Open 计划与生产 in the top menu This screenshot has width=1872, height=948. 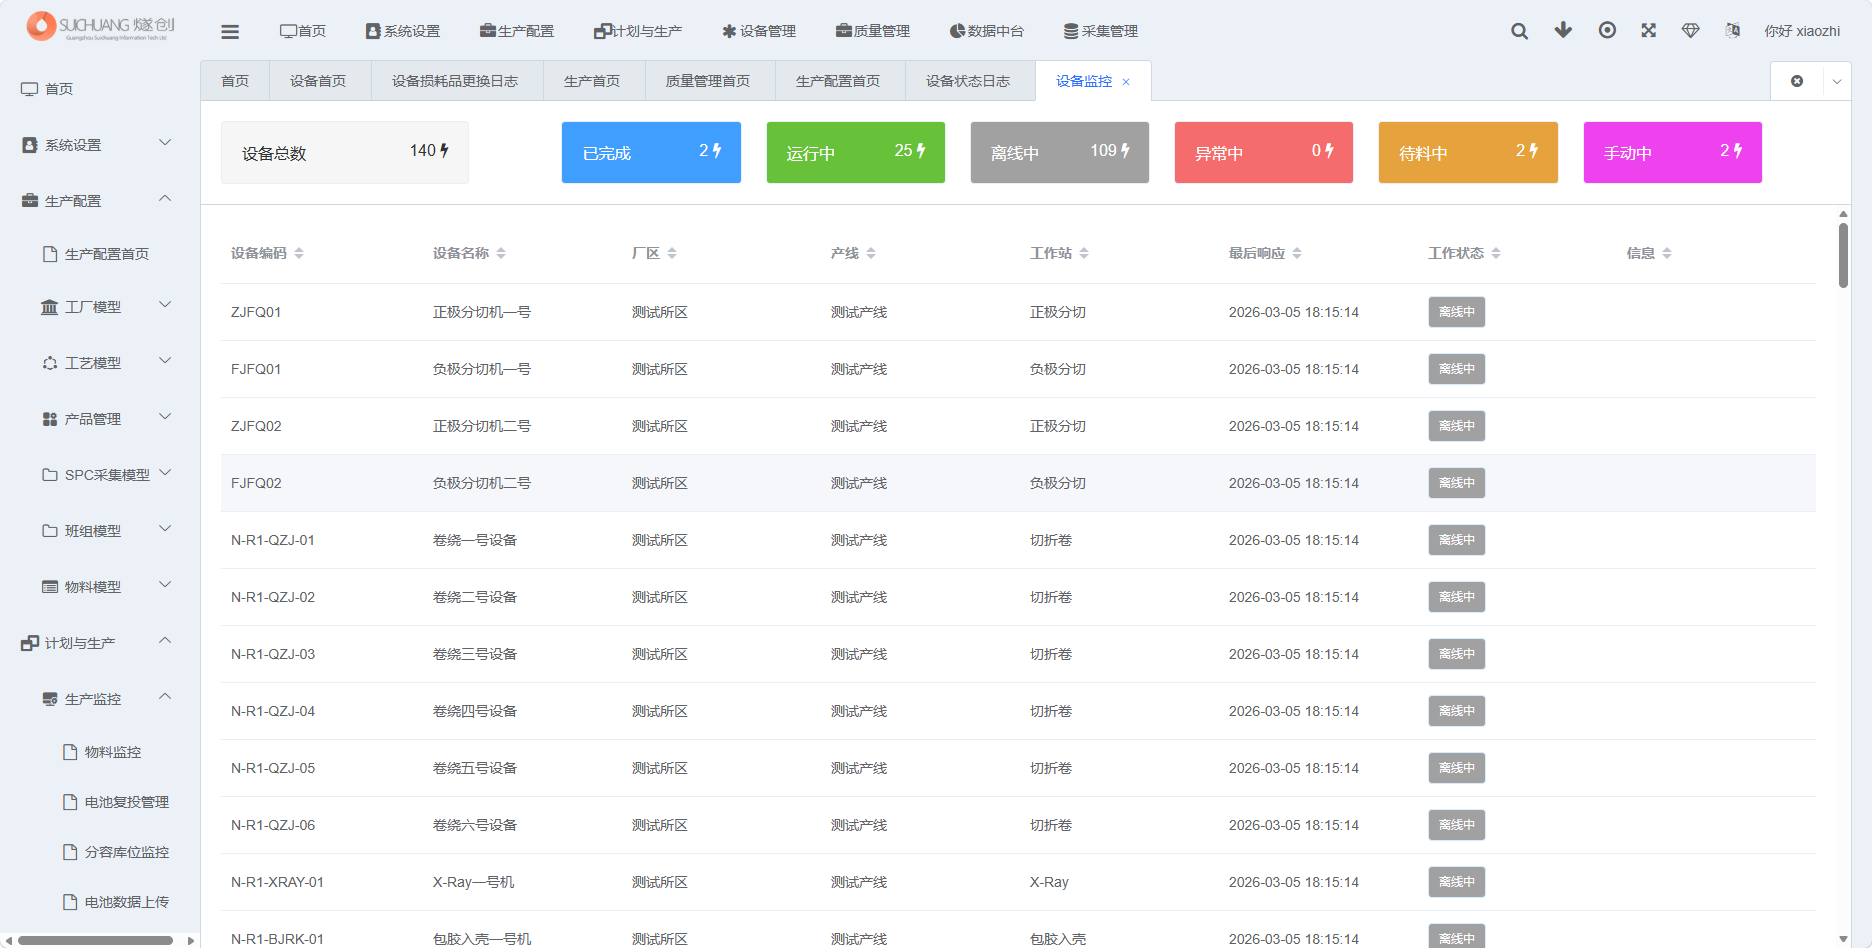tap(638, 31)
